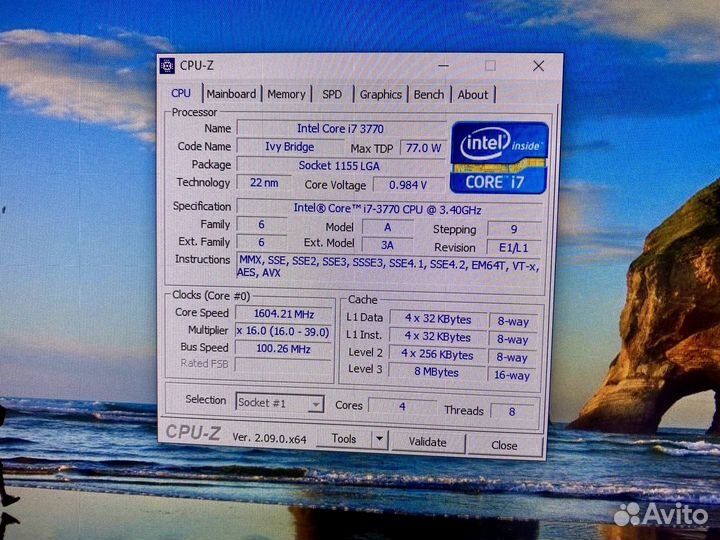Screen dimensions: 720x540
Task: Click the Technology value '22 nm'
Action: 264,183
